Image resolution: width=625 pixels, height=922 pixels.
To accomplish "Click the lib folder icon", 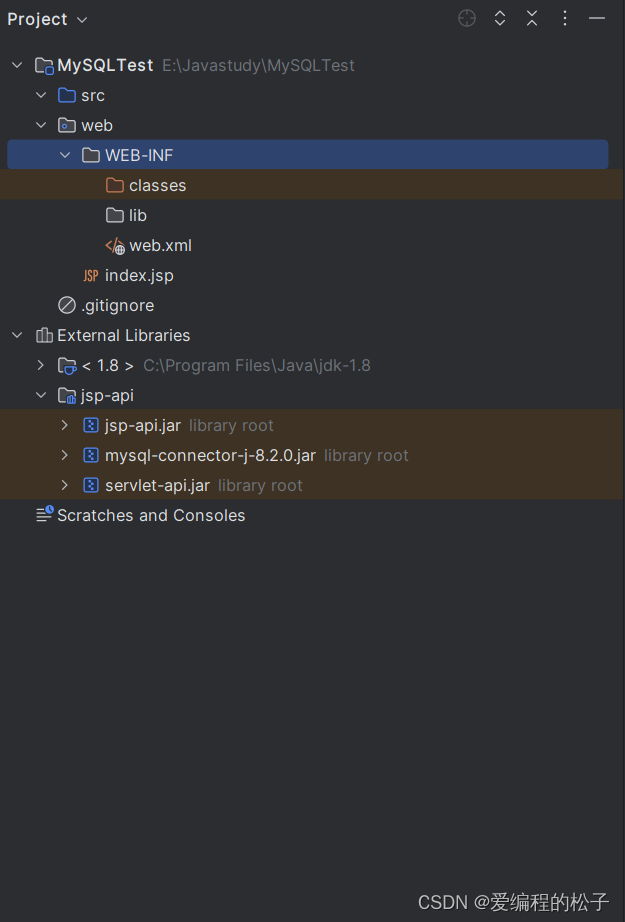I will pyautogui.click(x=115, y=215).
